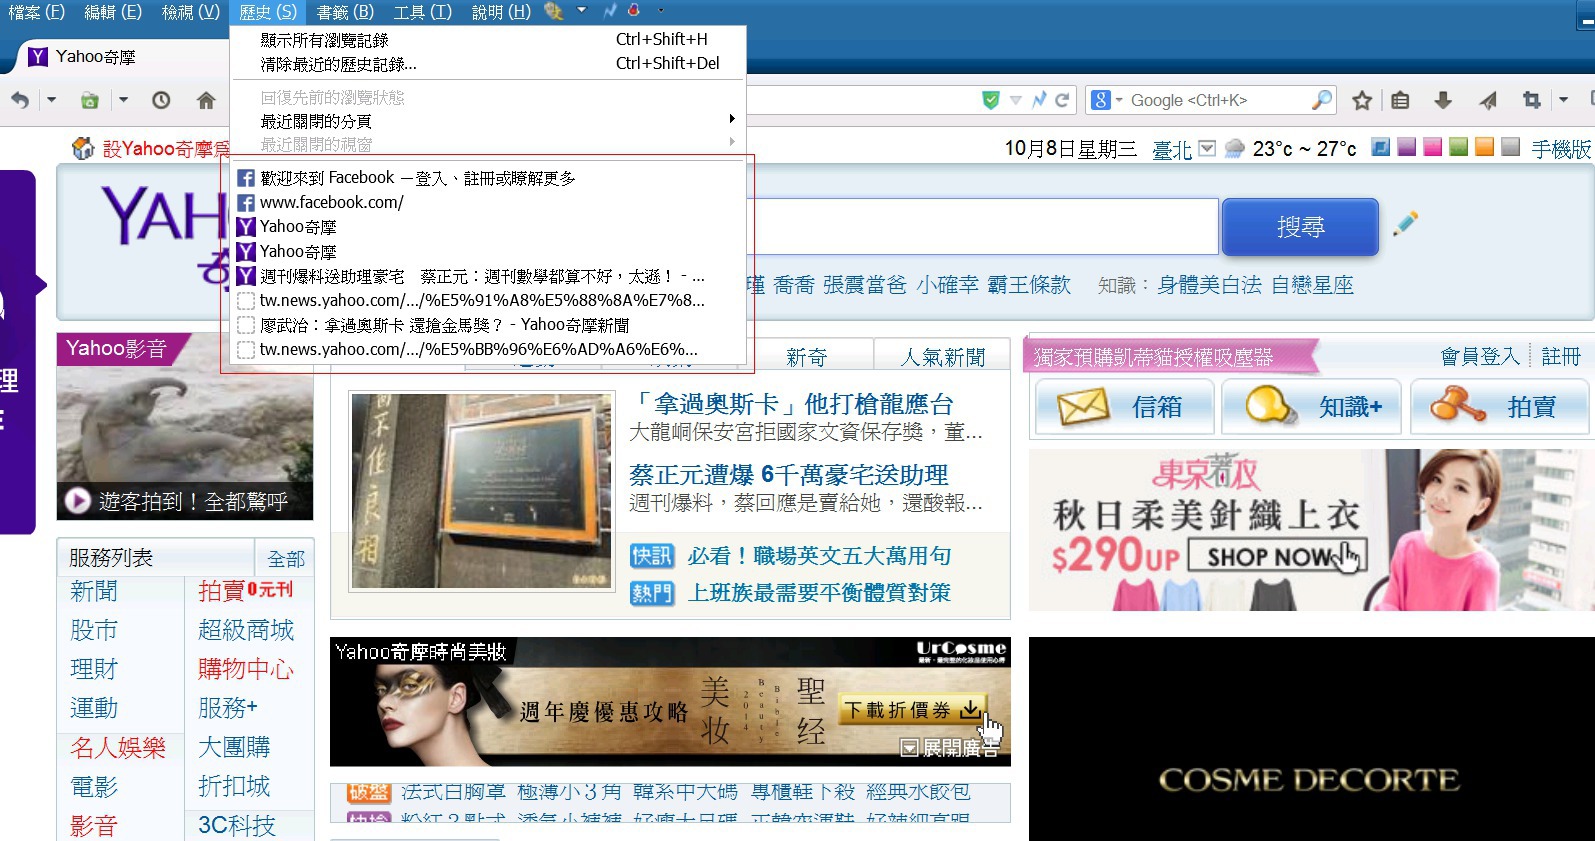Open the 說明 (H) menu
The image size is (1595, 841).
tap(501, 12)
